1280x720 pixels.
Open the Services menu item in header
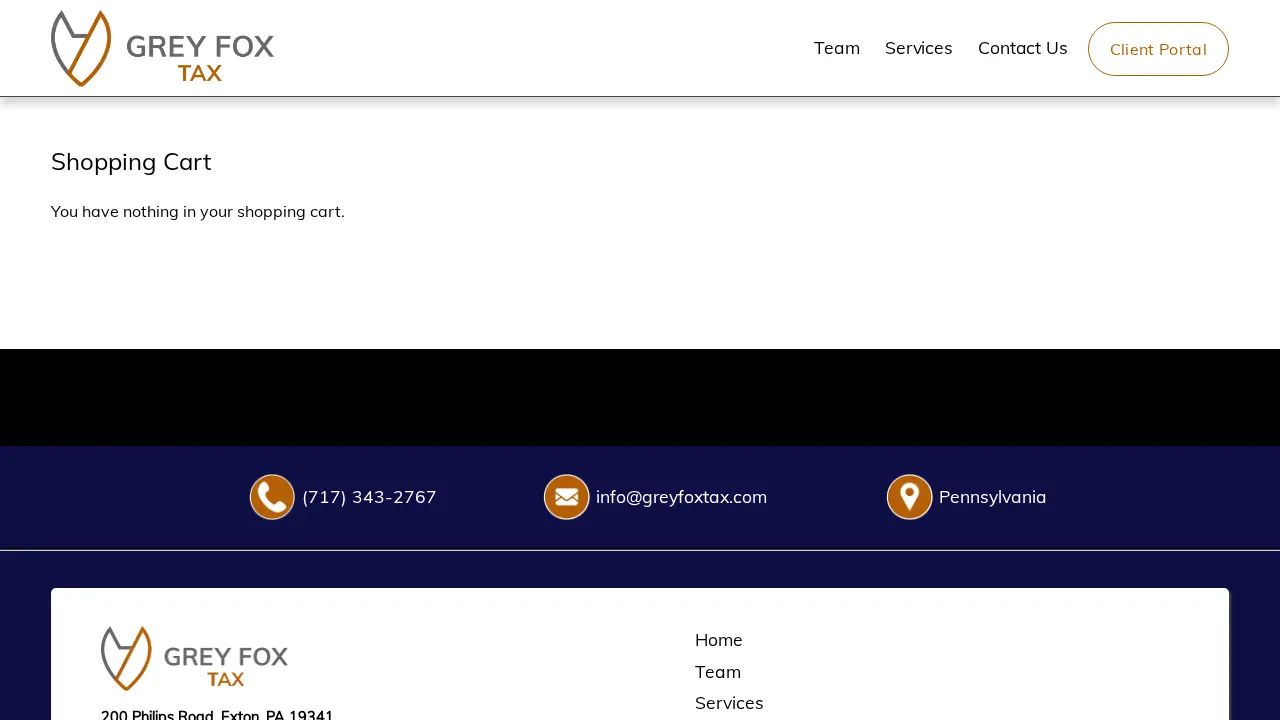[919, 48]
